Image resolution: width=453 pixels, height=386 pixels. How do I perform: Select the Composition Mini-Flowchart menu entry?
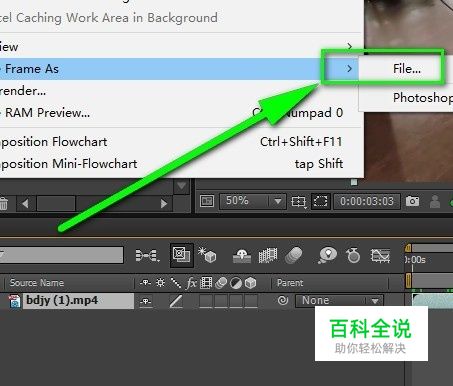[180, 163]
